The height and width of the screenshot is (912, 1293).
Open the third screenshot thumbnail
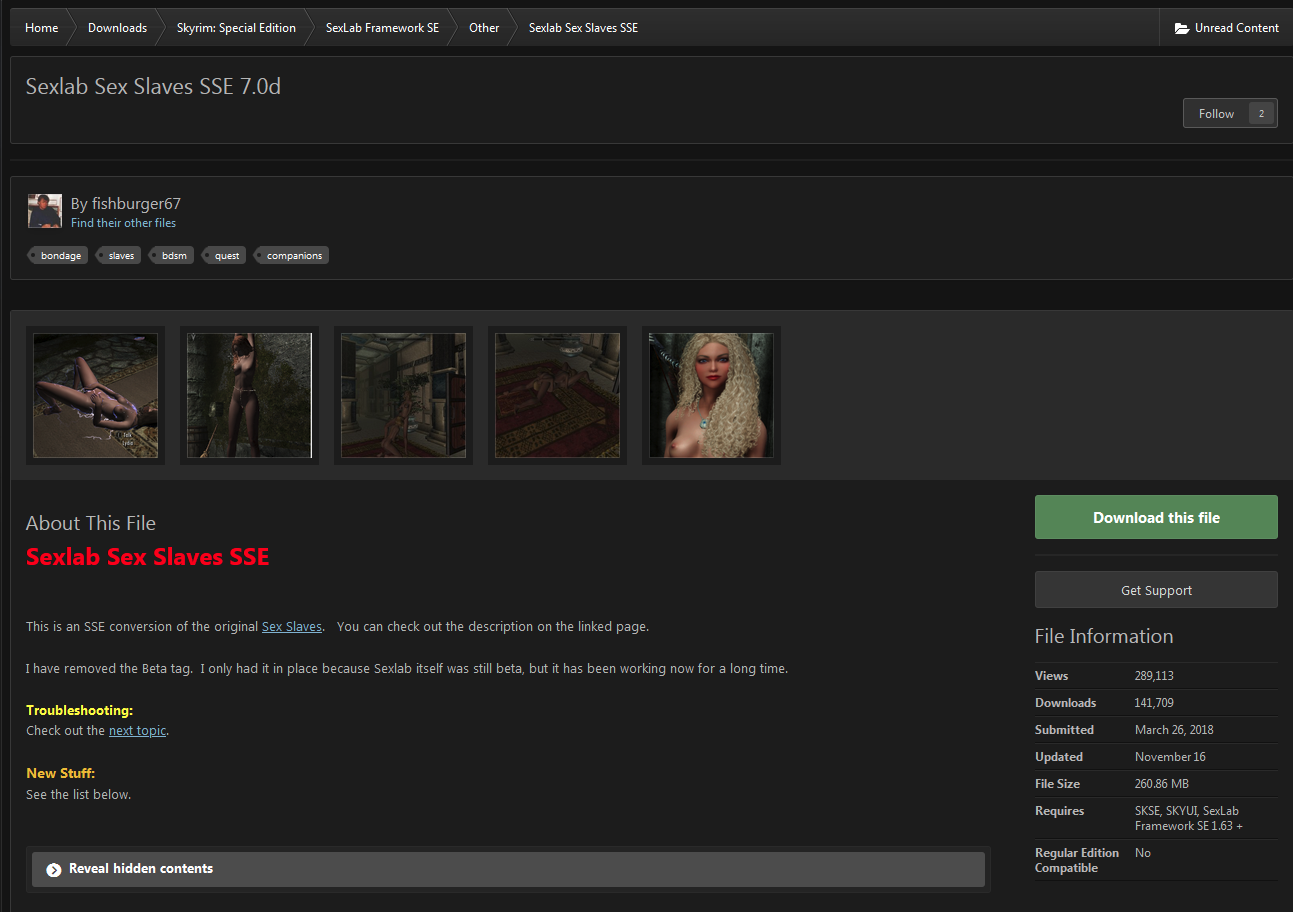[x=403, y=395]
